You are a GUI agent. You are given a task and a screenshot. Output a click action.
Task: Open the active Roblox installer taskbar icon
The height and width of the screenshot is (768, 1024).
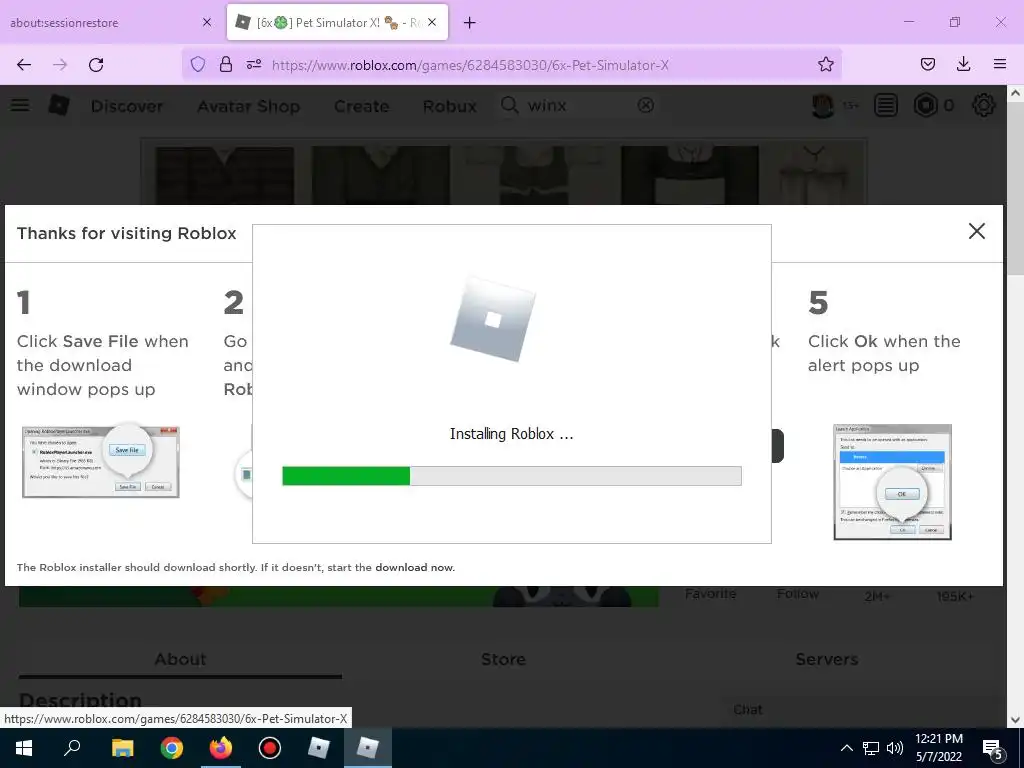tap(367, 748)
